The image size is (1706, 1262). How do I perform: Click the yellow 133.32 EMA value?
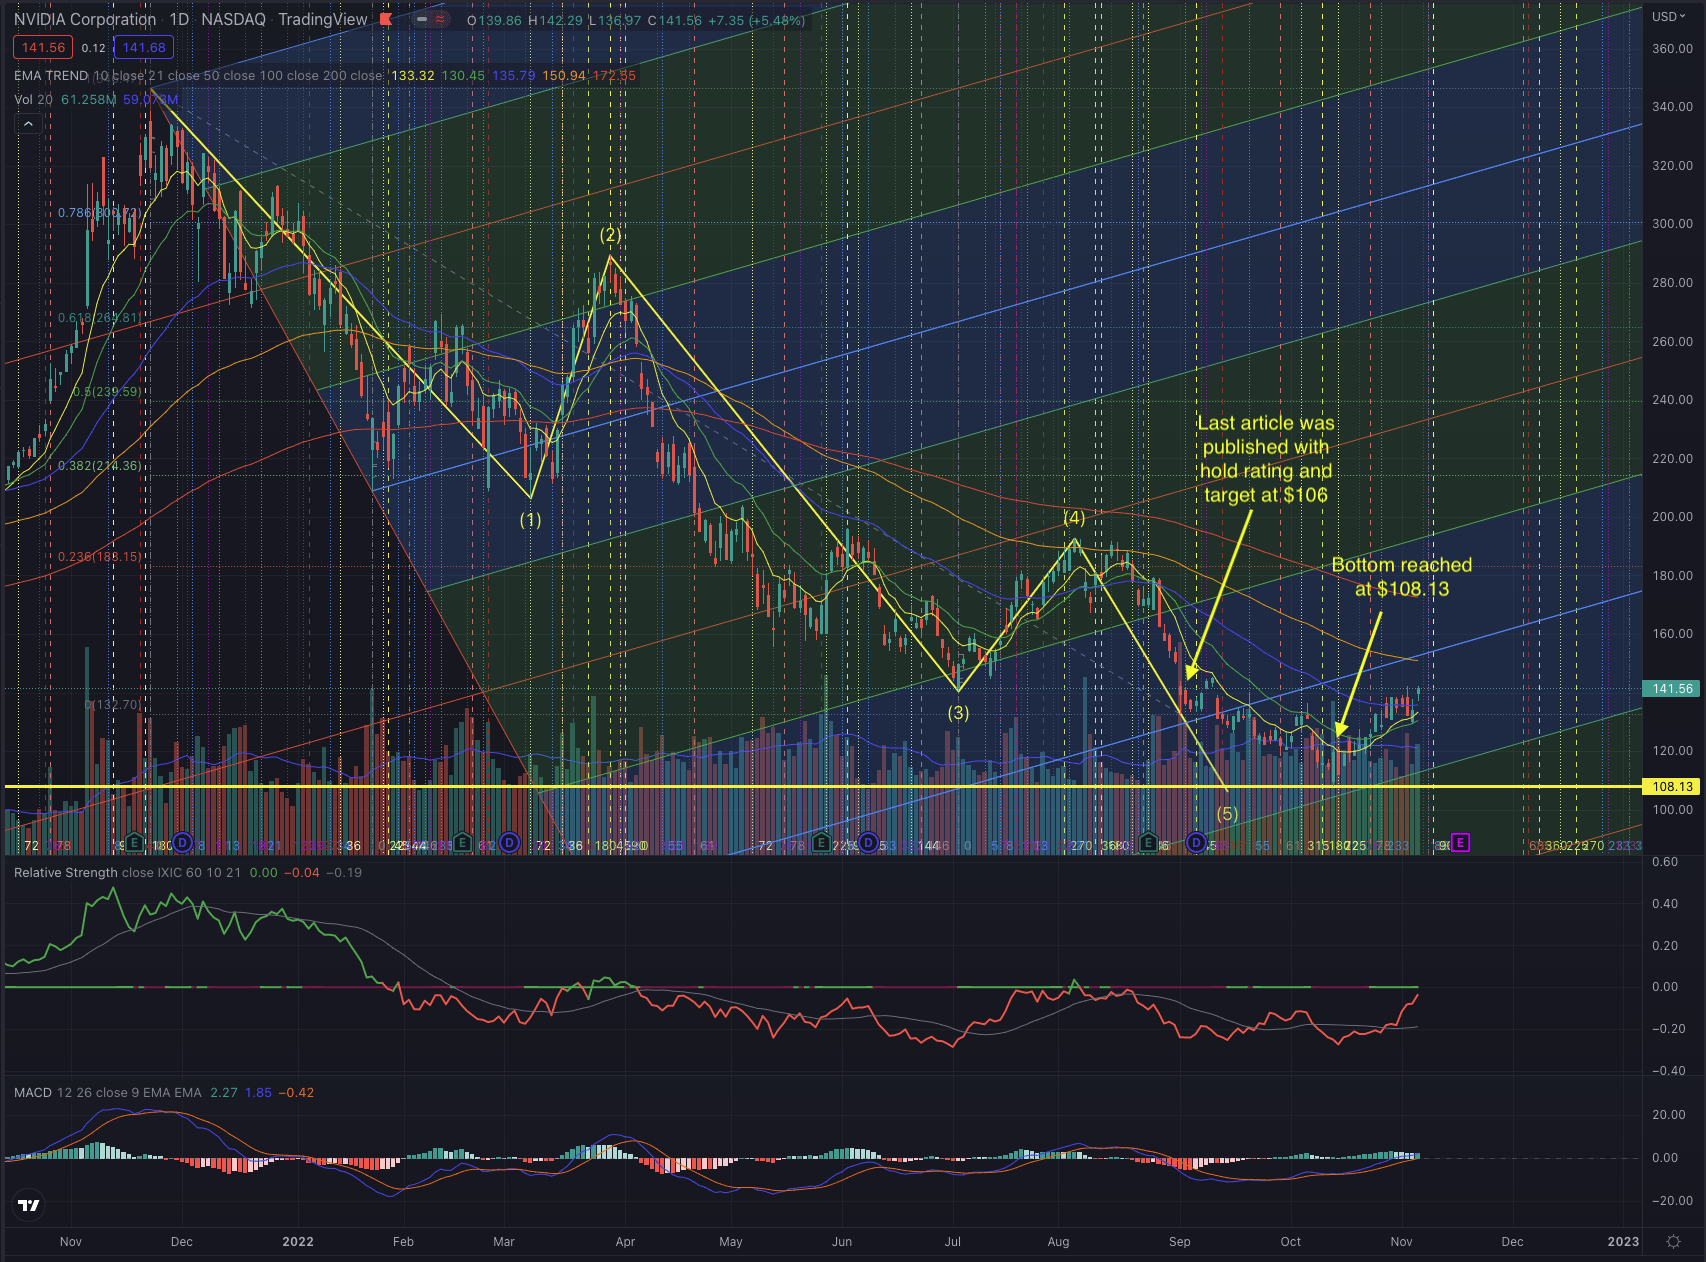tap(412, 76)
